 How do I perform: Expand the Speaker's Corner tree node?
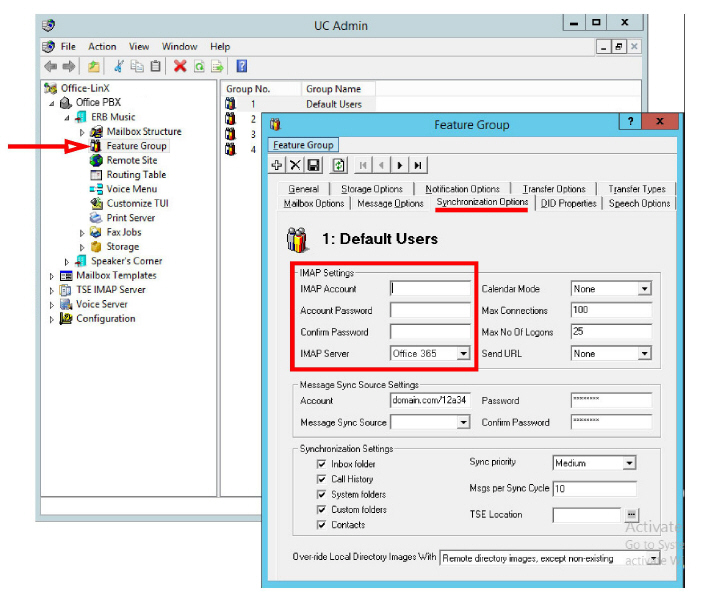(67, 262)
